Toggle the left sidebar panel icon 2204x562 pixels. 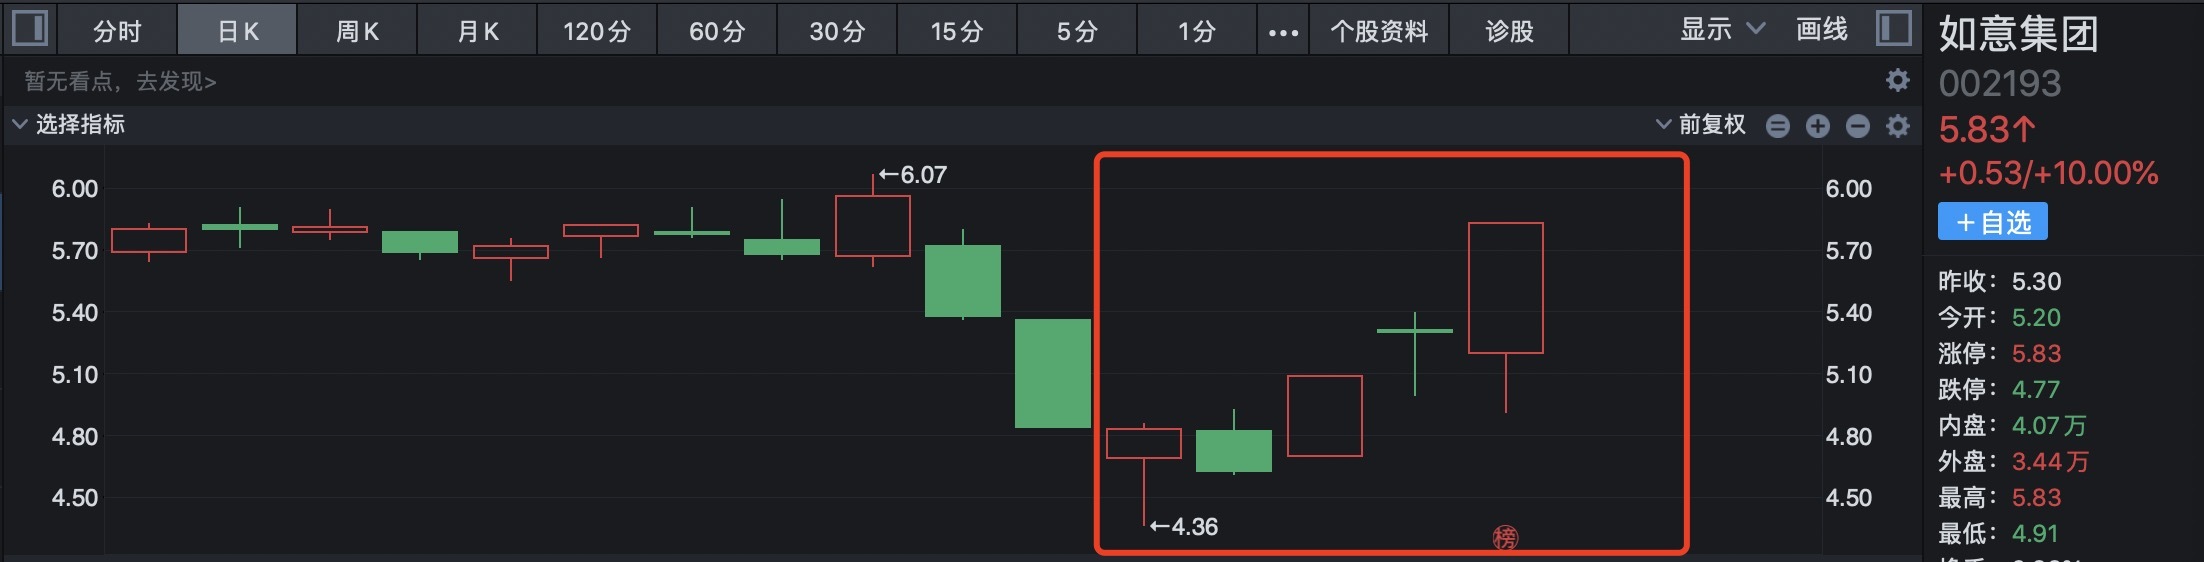29,28
